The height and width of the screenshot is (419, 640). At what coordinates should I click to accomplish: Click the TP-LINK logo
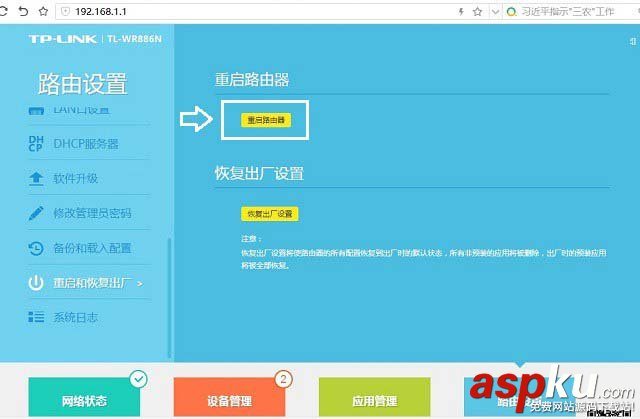[62, 39]
